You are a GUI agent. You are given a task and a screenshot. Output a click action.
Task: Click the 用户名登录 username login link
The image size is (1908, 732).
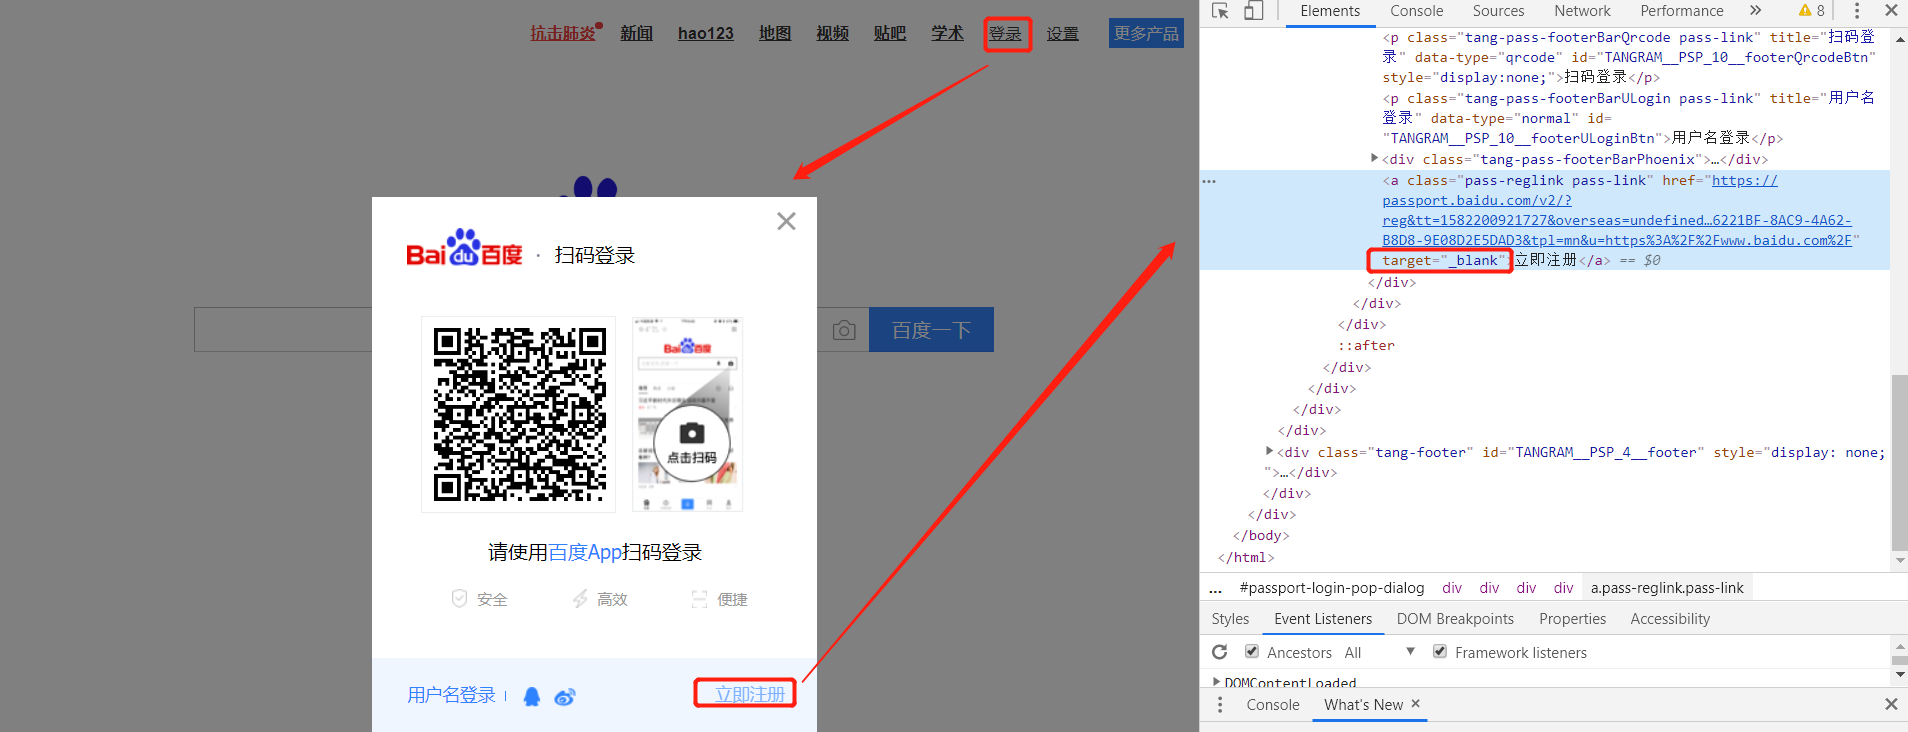pos(451,695)
